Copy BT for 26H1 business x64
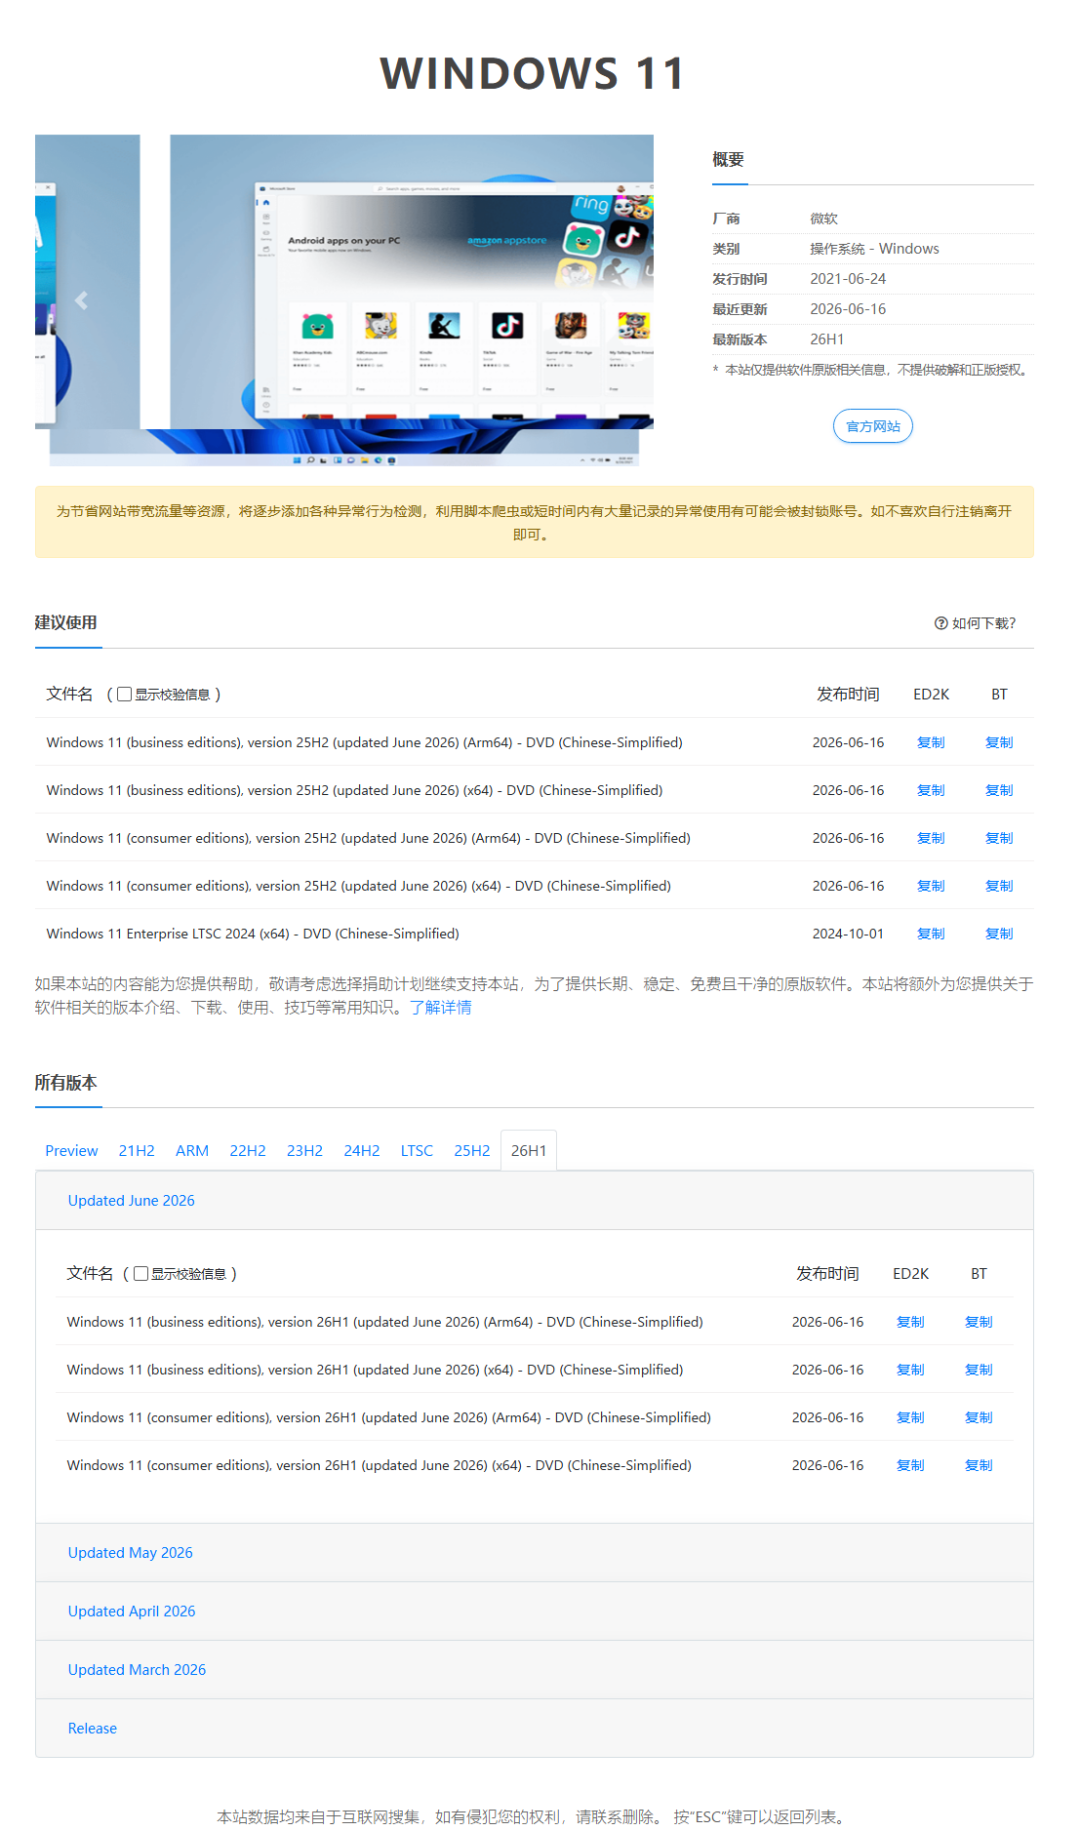Screen dimensions: 1080x1831 [978, 1370]
